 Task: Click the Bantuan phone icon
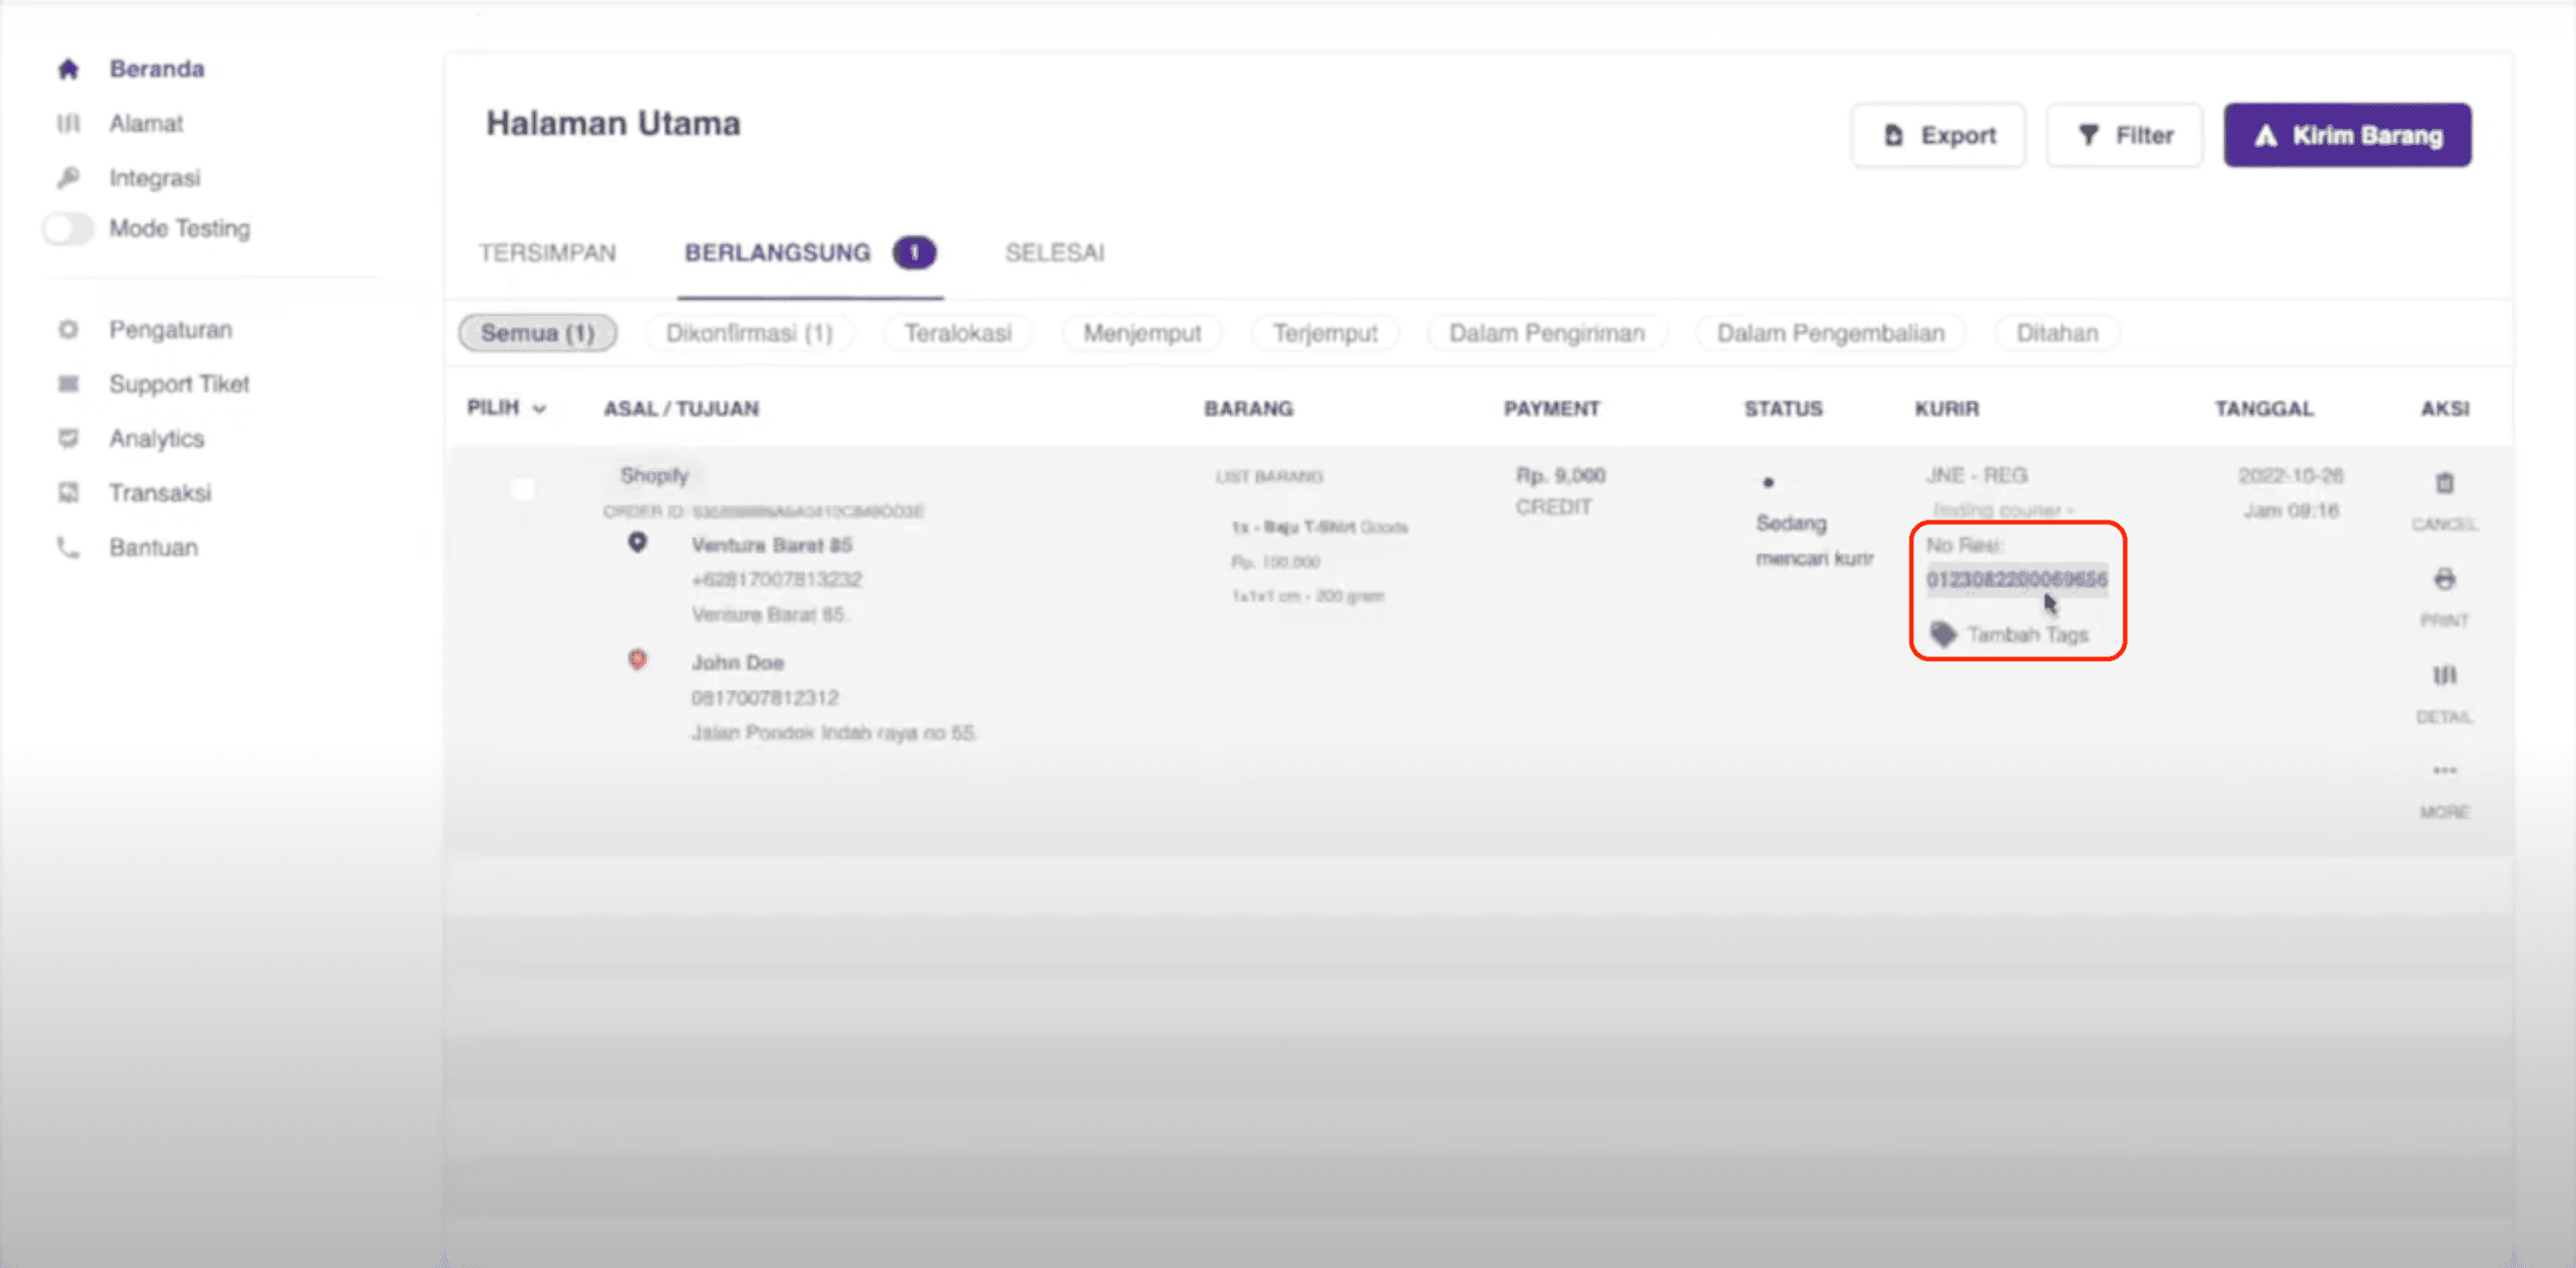pos(68,547)
